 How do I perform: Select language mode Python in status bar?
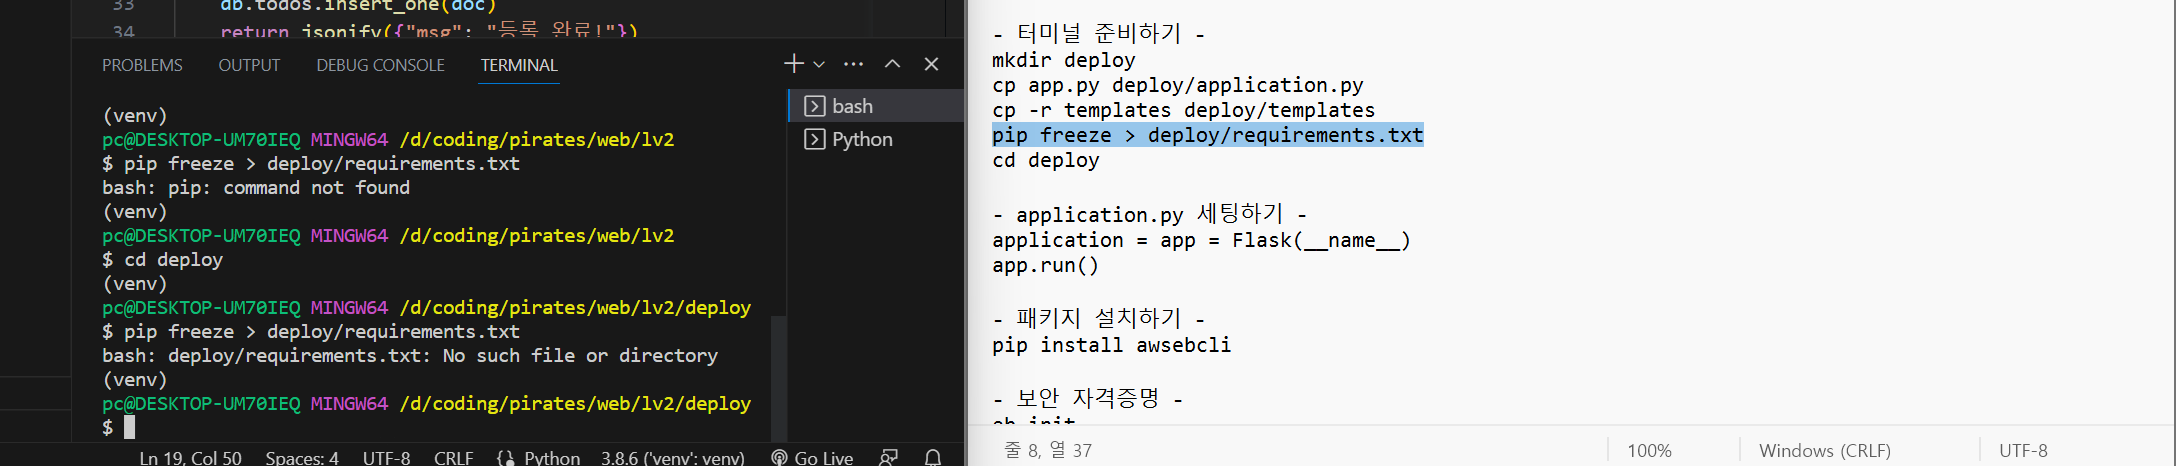coord(552,457)
